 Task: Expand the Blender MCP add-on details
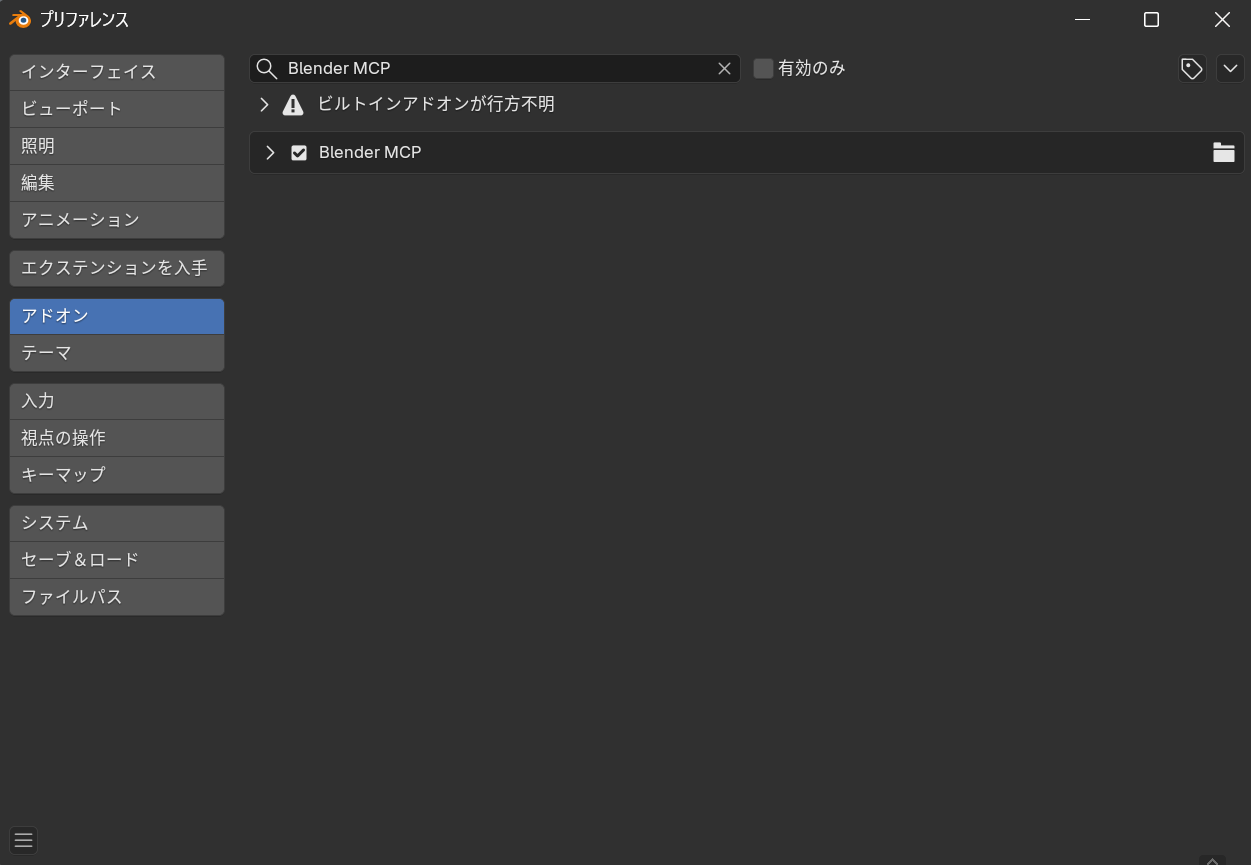tap(268, 152)
